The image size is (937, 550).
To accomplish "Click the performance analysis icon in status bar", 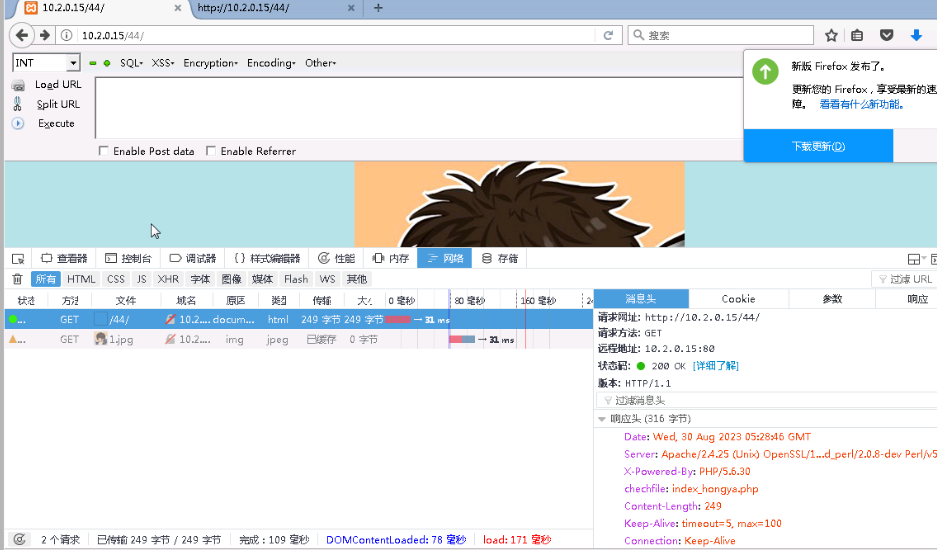I will (19, 539).
